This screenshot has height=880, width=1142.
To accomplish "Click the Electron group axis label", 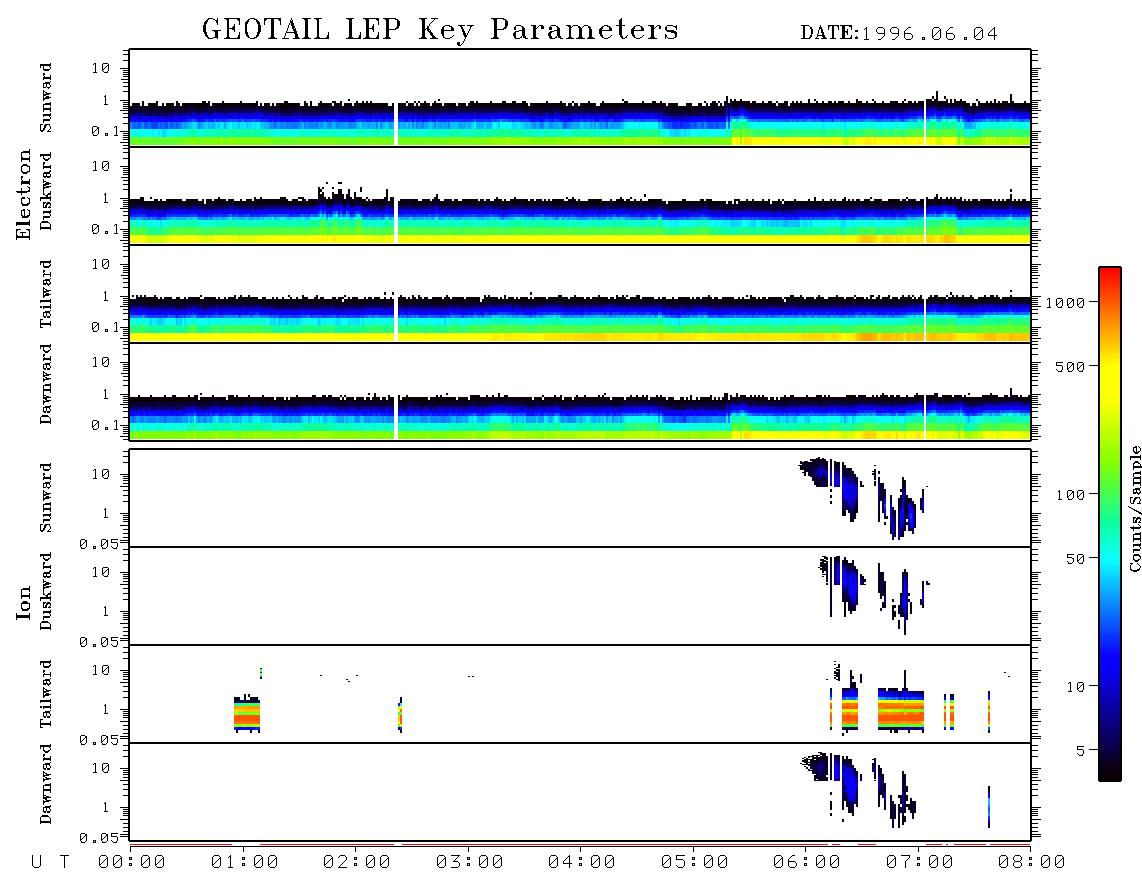I will click(24, 195).
